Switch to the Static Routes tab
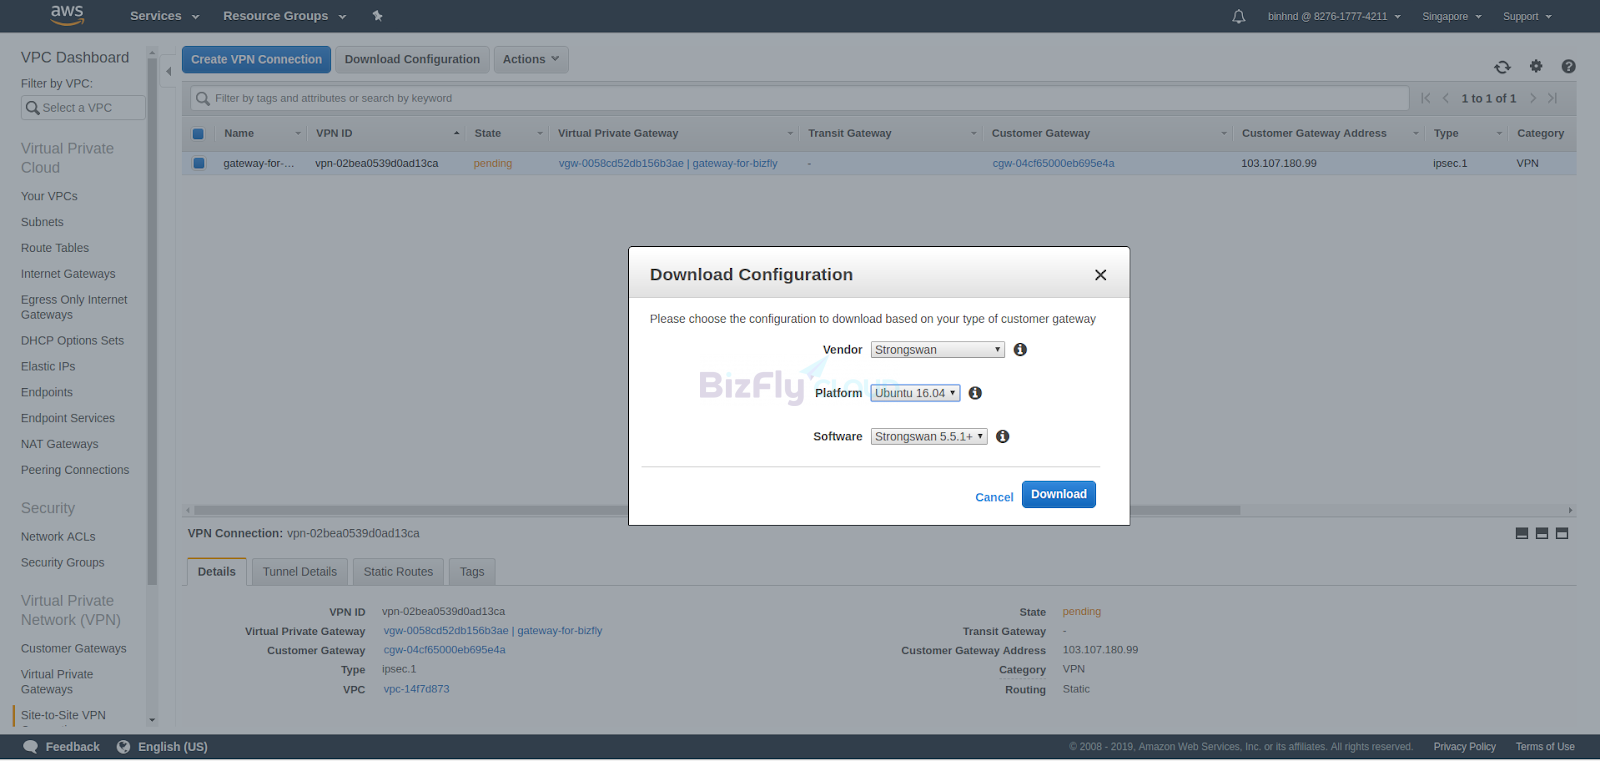 pos(398,572)
